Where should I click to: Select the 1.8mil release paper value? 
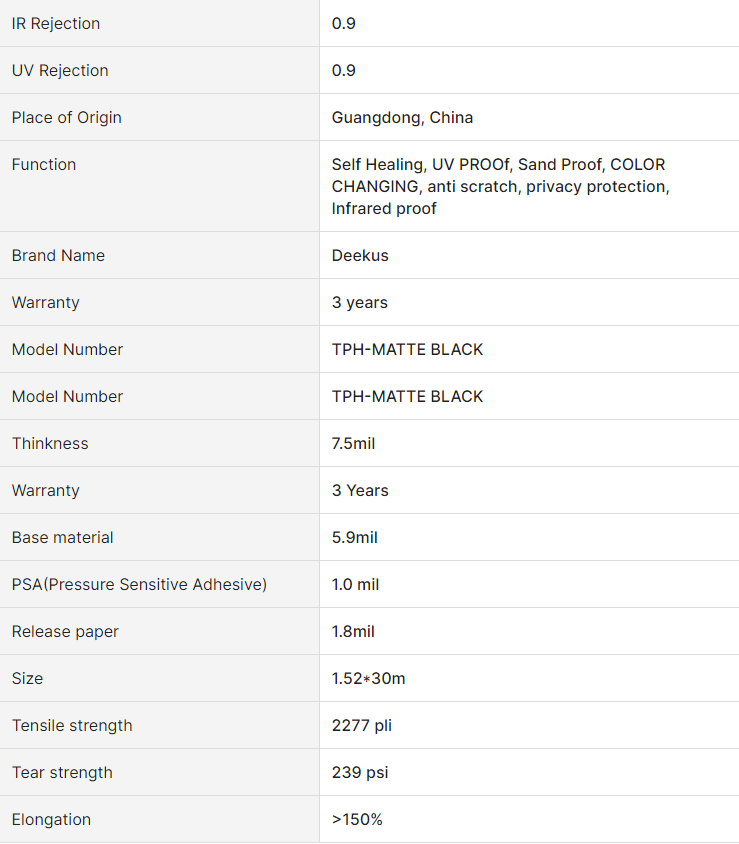(x=353, y=631)
